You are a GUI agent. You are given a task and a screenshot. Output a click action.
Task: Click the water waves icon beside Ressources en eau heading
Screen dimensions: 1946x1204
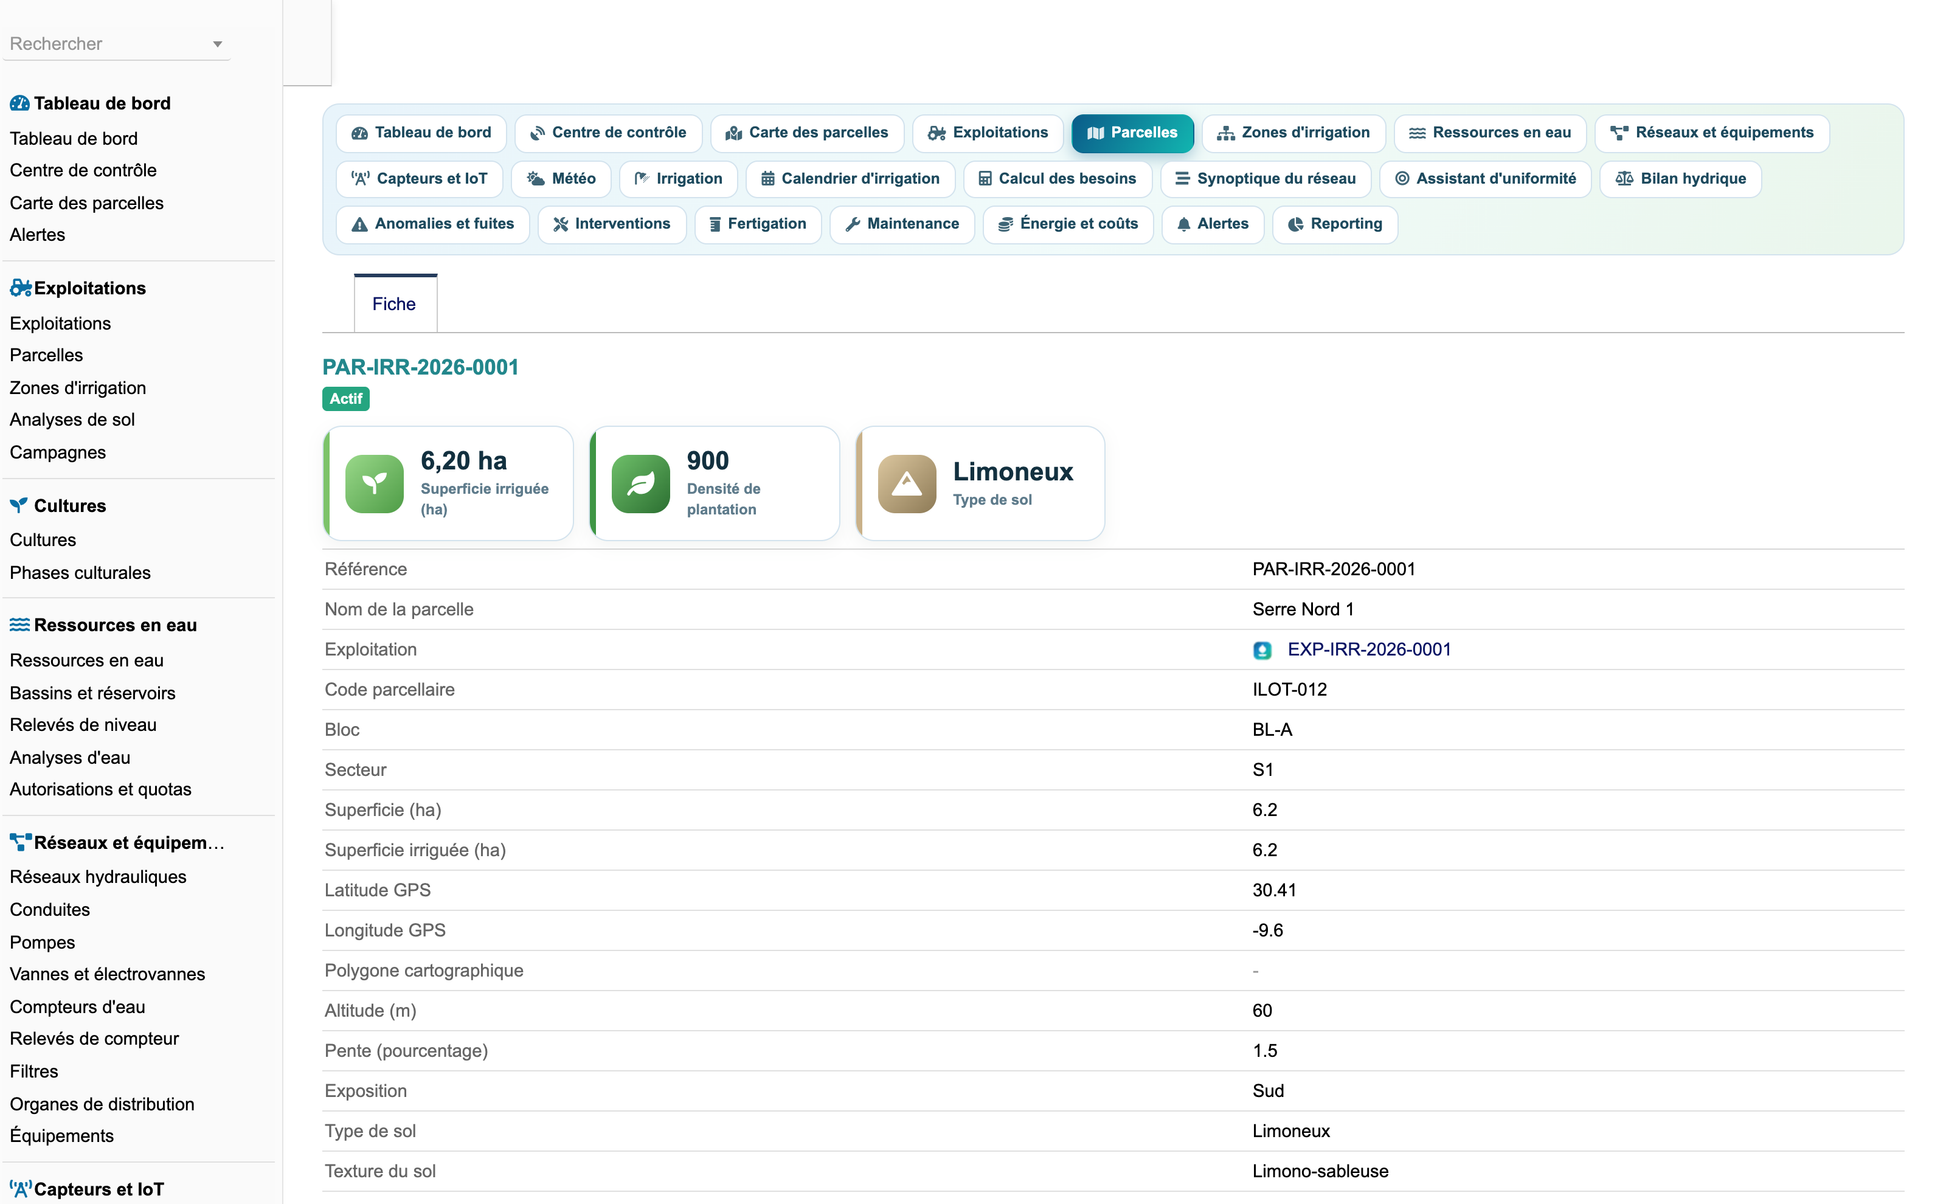(x=19, y=625)
